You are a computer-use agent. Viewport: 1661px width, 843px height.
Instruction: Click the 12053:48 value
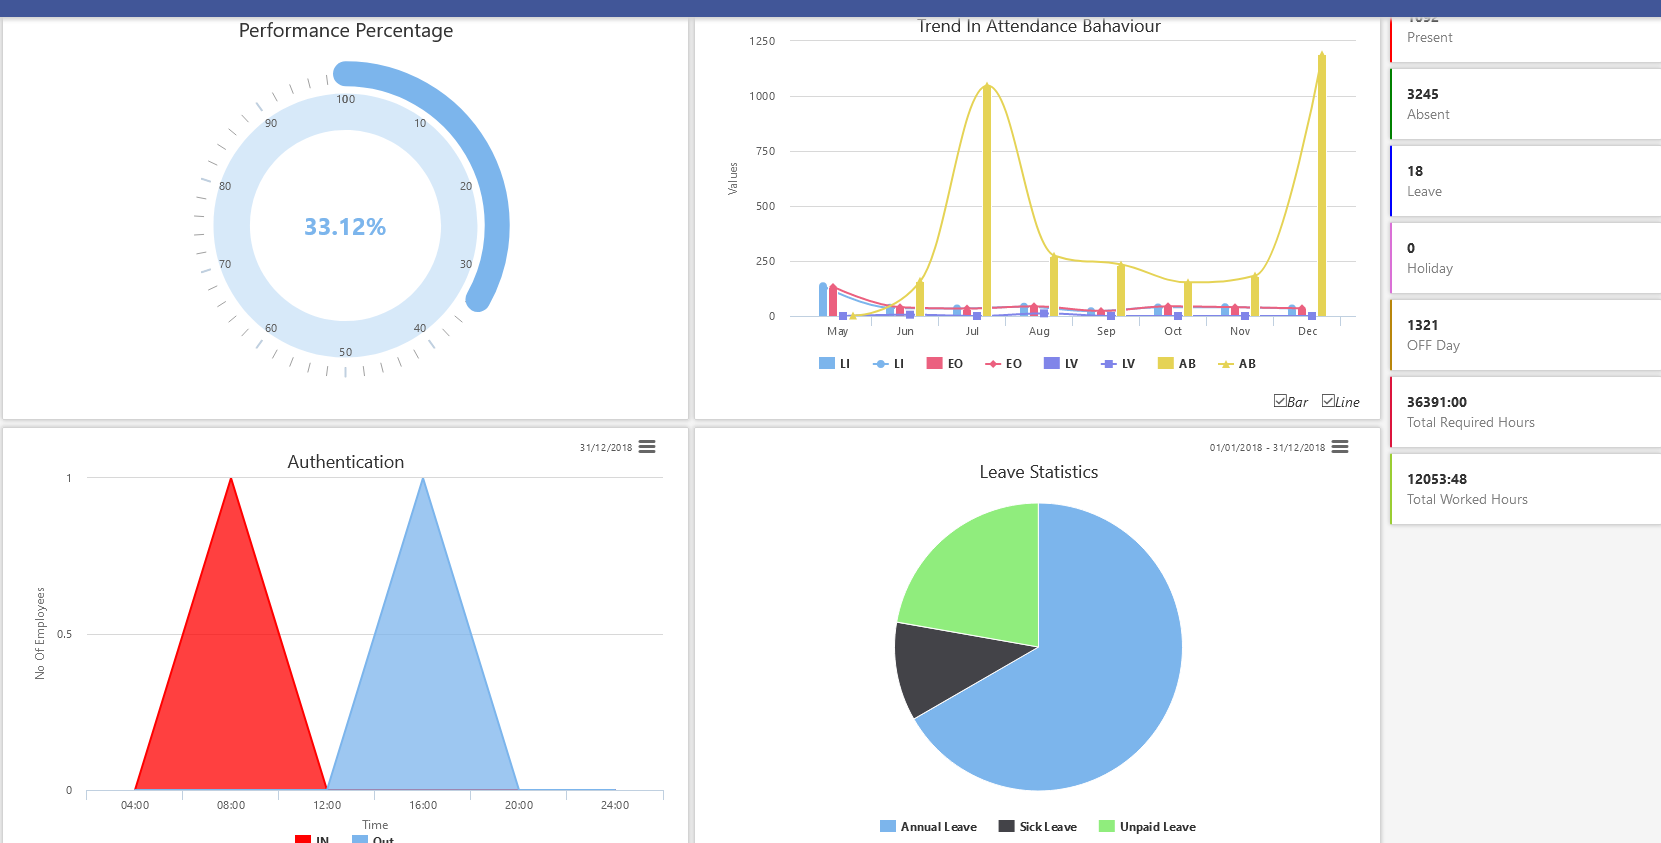(x=1437, y=479)
